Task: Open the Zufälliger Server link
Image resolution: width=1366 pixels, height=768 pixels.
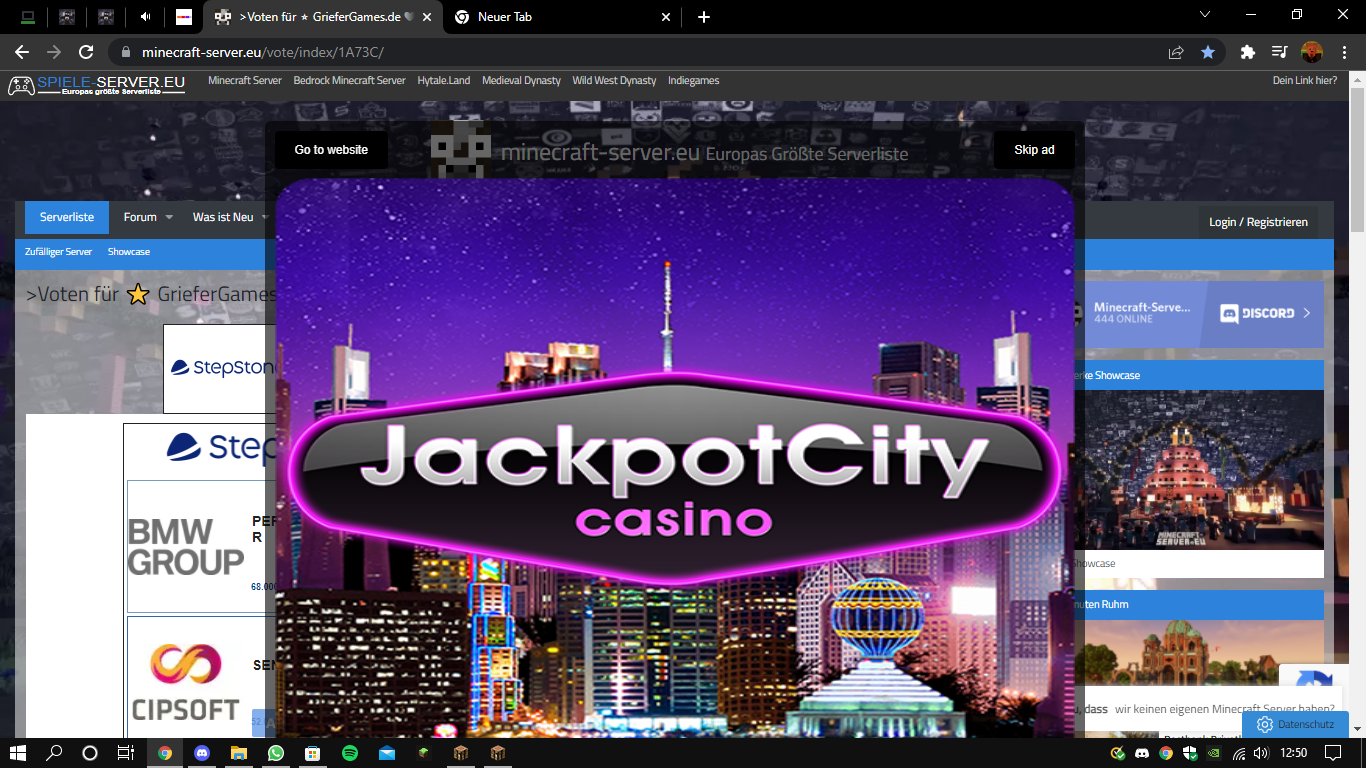Action: click(x=59, y=252)
